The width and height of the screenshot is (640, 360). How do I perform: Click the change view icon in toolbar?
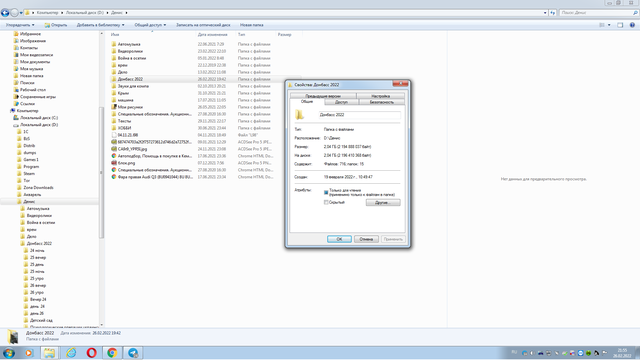(602, 25)
